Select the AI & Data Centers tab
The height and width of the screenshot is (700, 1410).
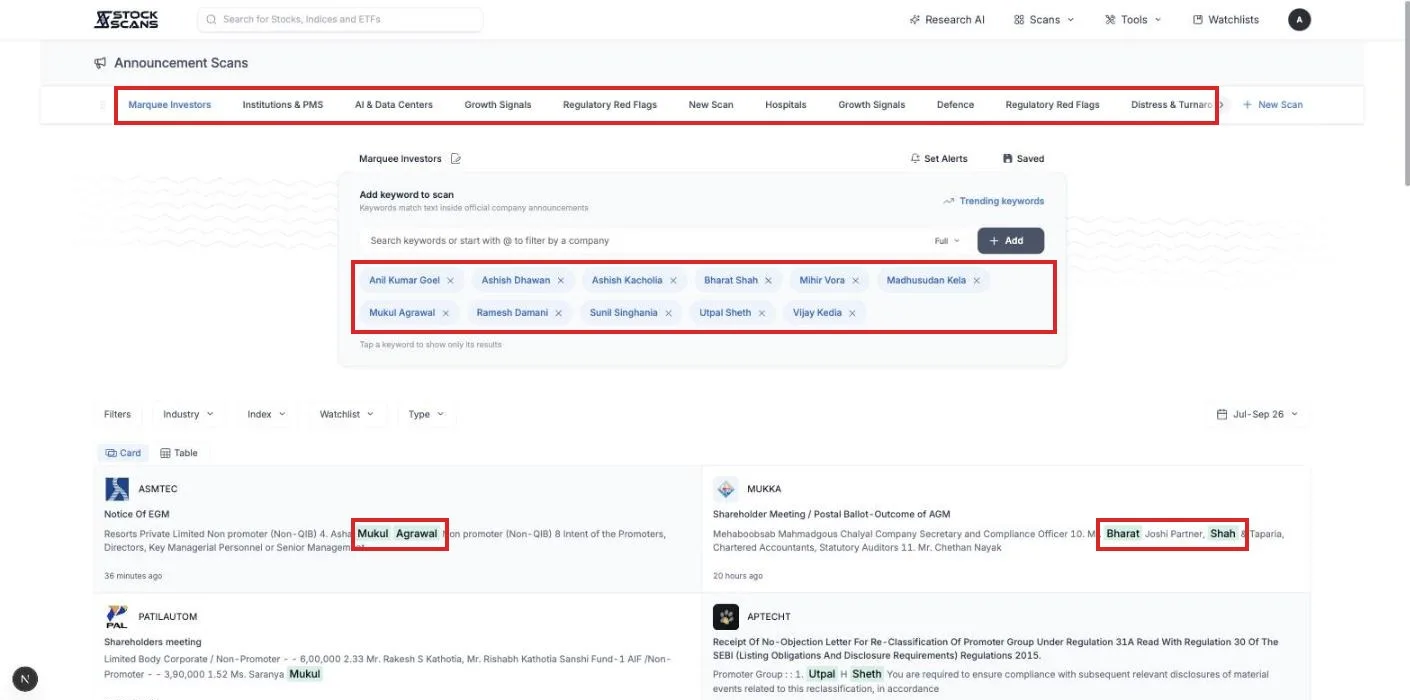(x=394, y=105)
